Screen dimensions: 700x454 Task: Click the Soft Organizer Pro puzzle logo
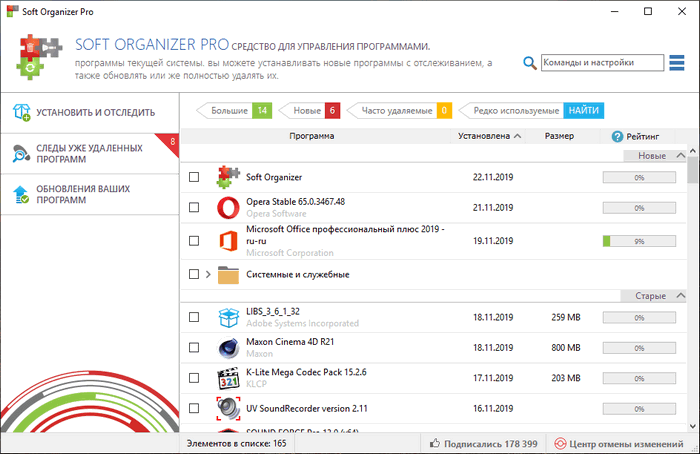pyautogui.click(x=39, y=57)
